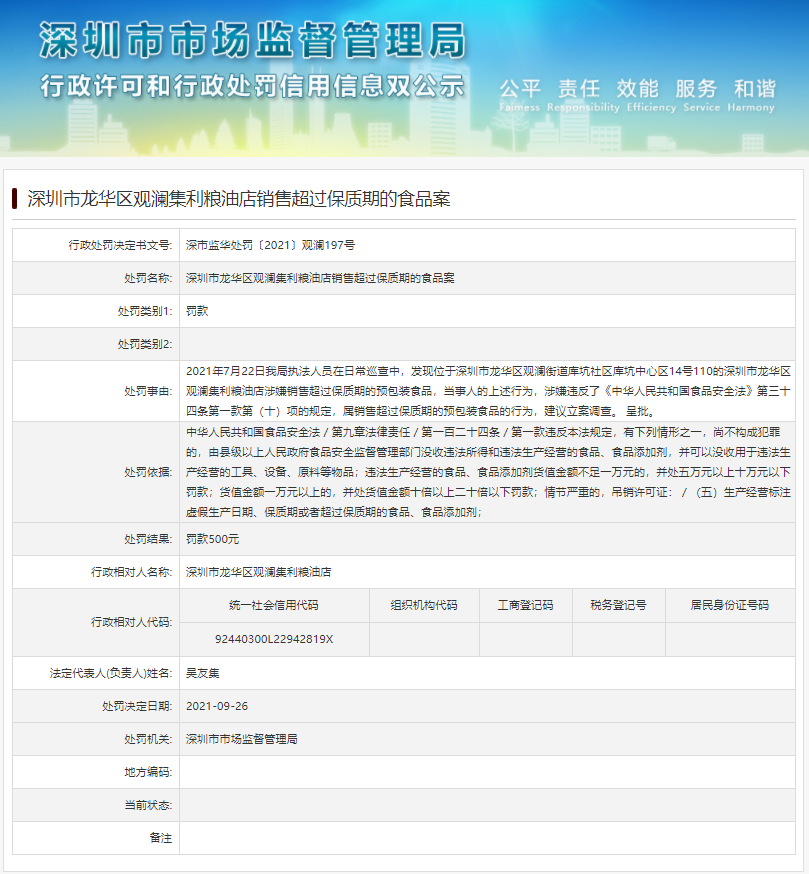Select the 罚款 penalty type value
The image size is (809, 874).
pos(197,311)
